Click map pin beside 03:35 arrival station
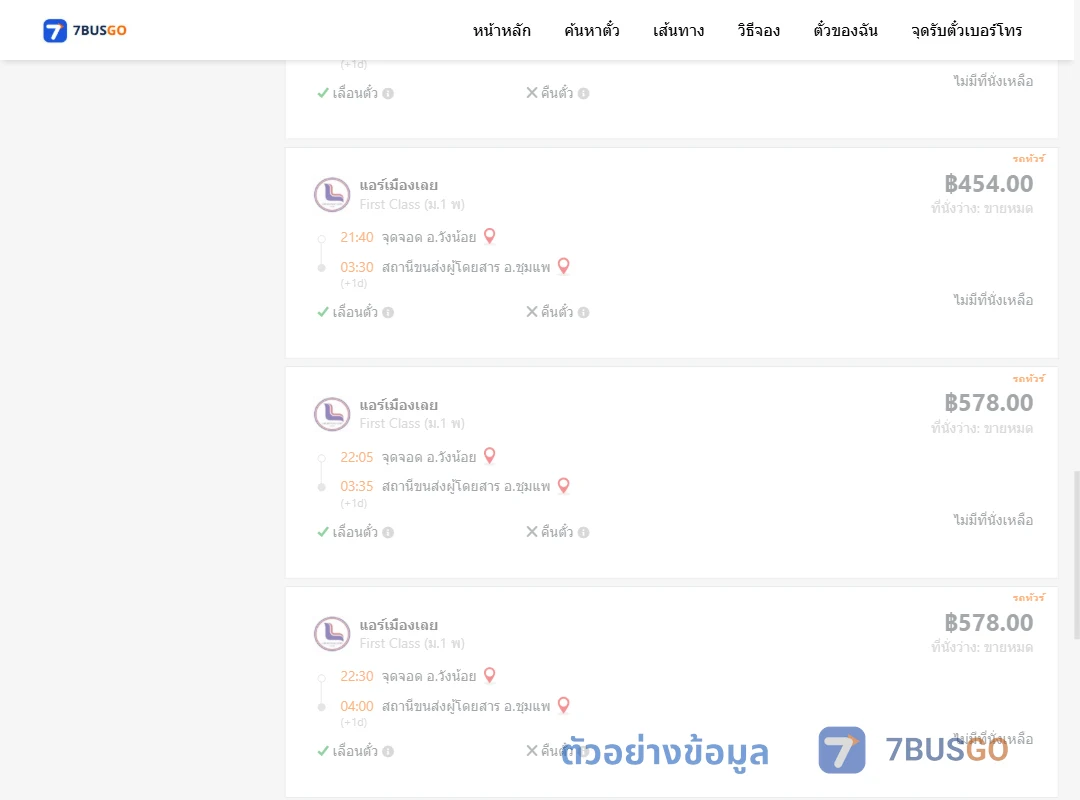The height and width of the screenshot is (800, 1080). (563, 486)
